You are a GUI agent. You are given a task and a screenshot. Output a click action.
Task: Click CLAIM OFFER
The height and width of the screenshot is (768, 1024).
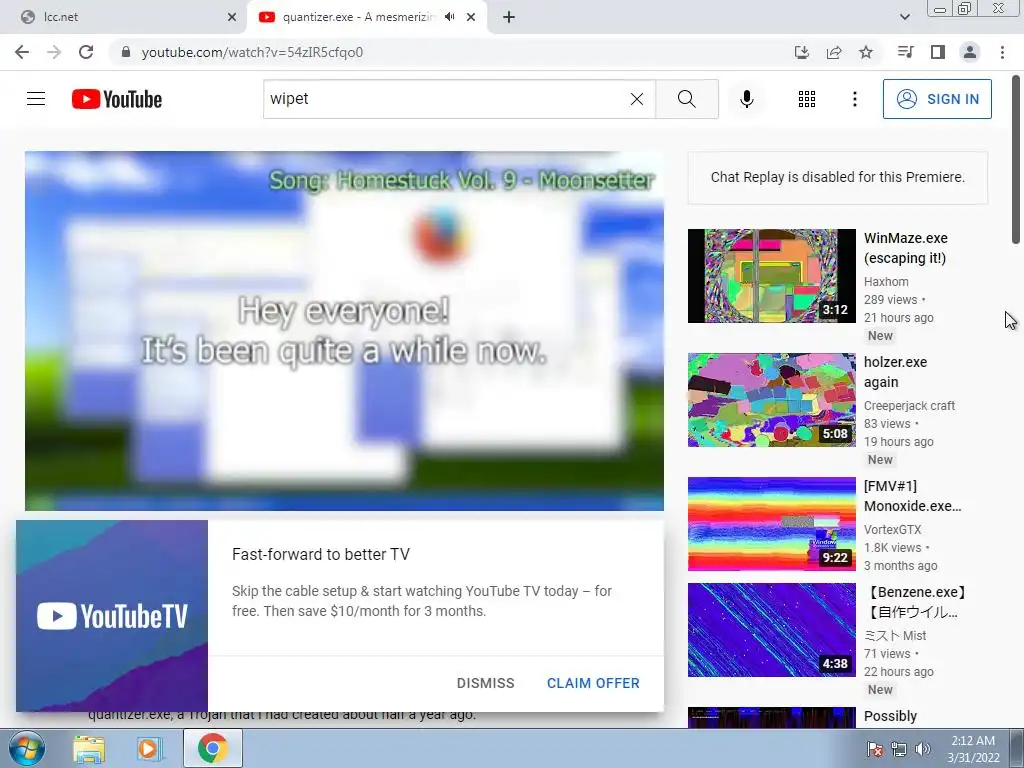click(593, 683)
